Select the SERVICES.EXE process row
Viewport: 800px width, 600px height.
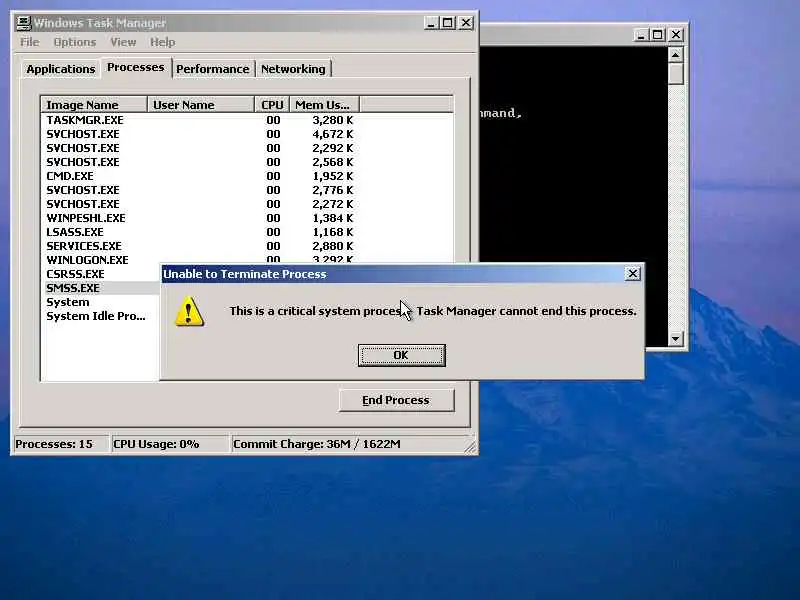tap(246, 246)
